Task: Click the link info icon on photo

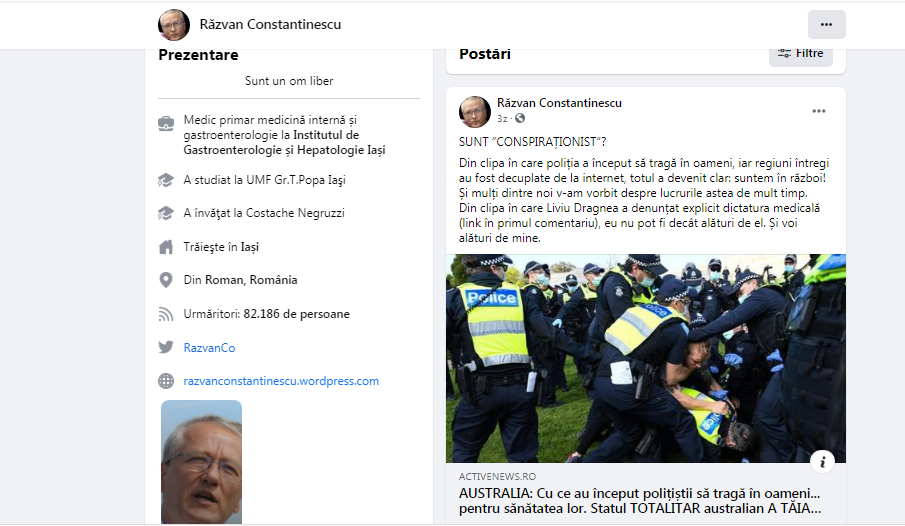Action: pos(822,461)
